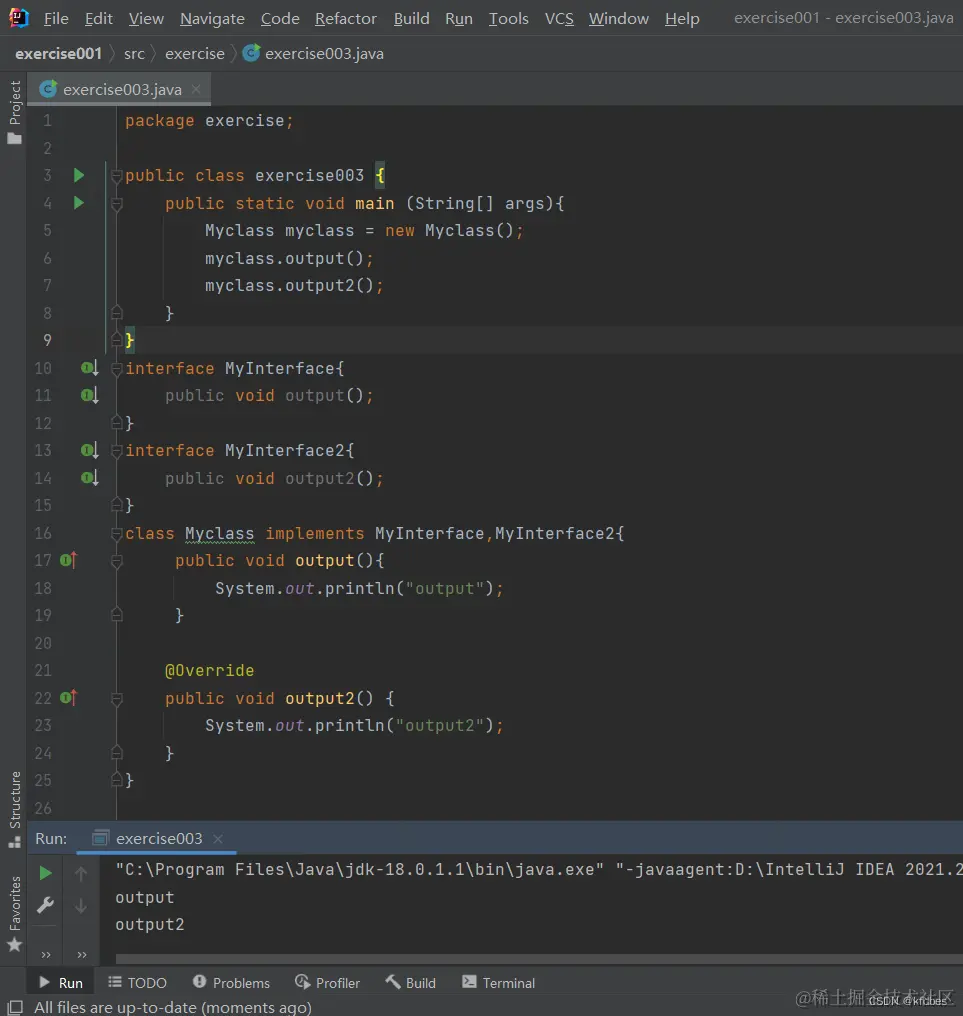Image resolution: width=963 pixels, height=1016 pixels.
Task: Open run settings wrench icon
Action: (x=45, y=905)
